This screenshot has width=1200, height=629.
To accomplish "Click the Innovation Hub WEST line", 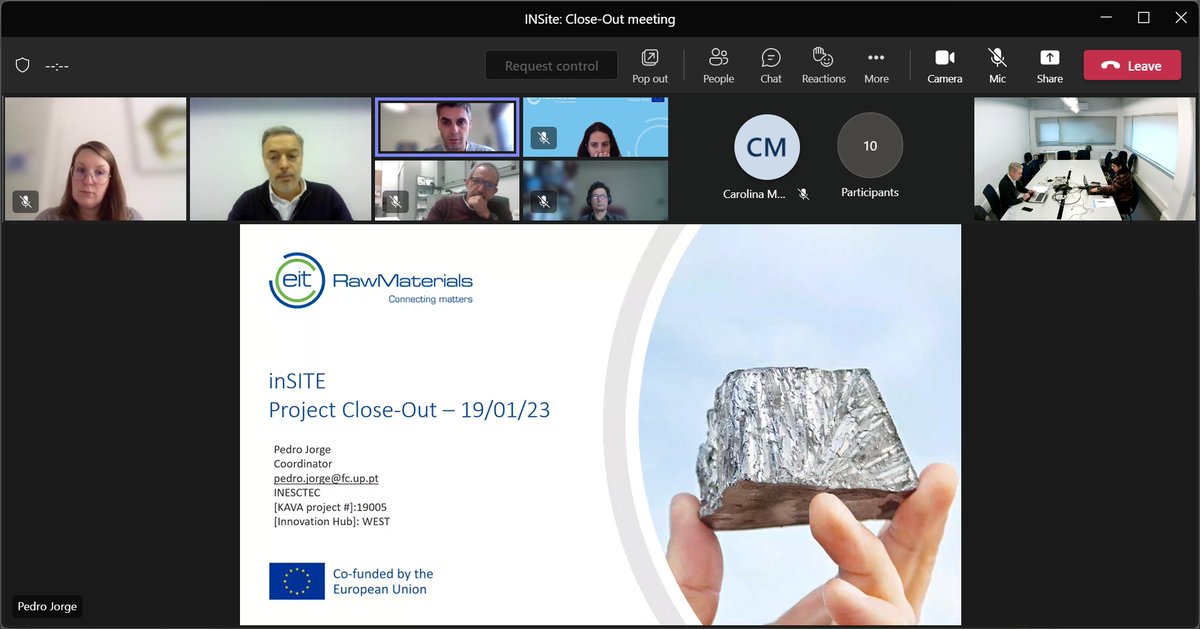I will (332, 521).
